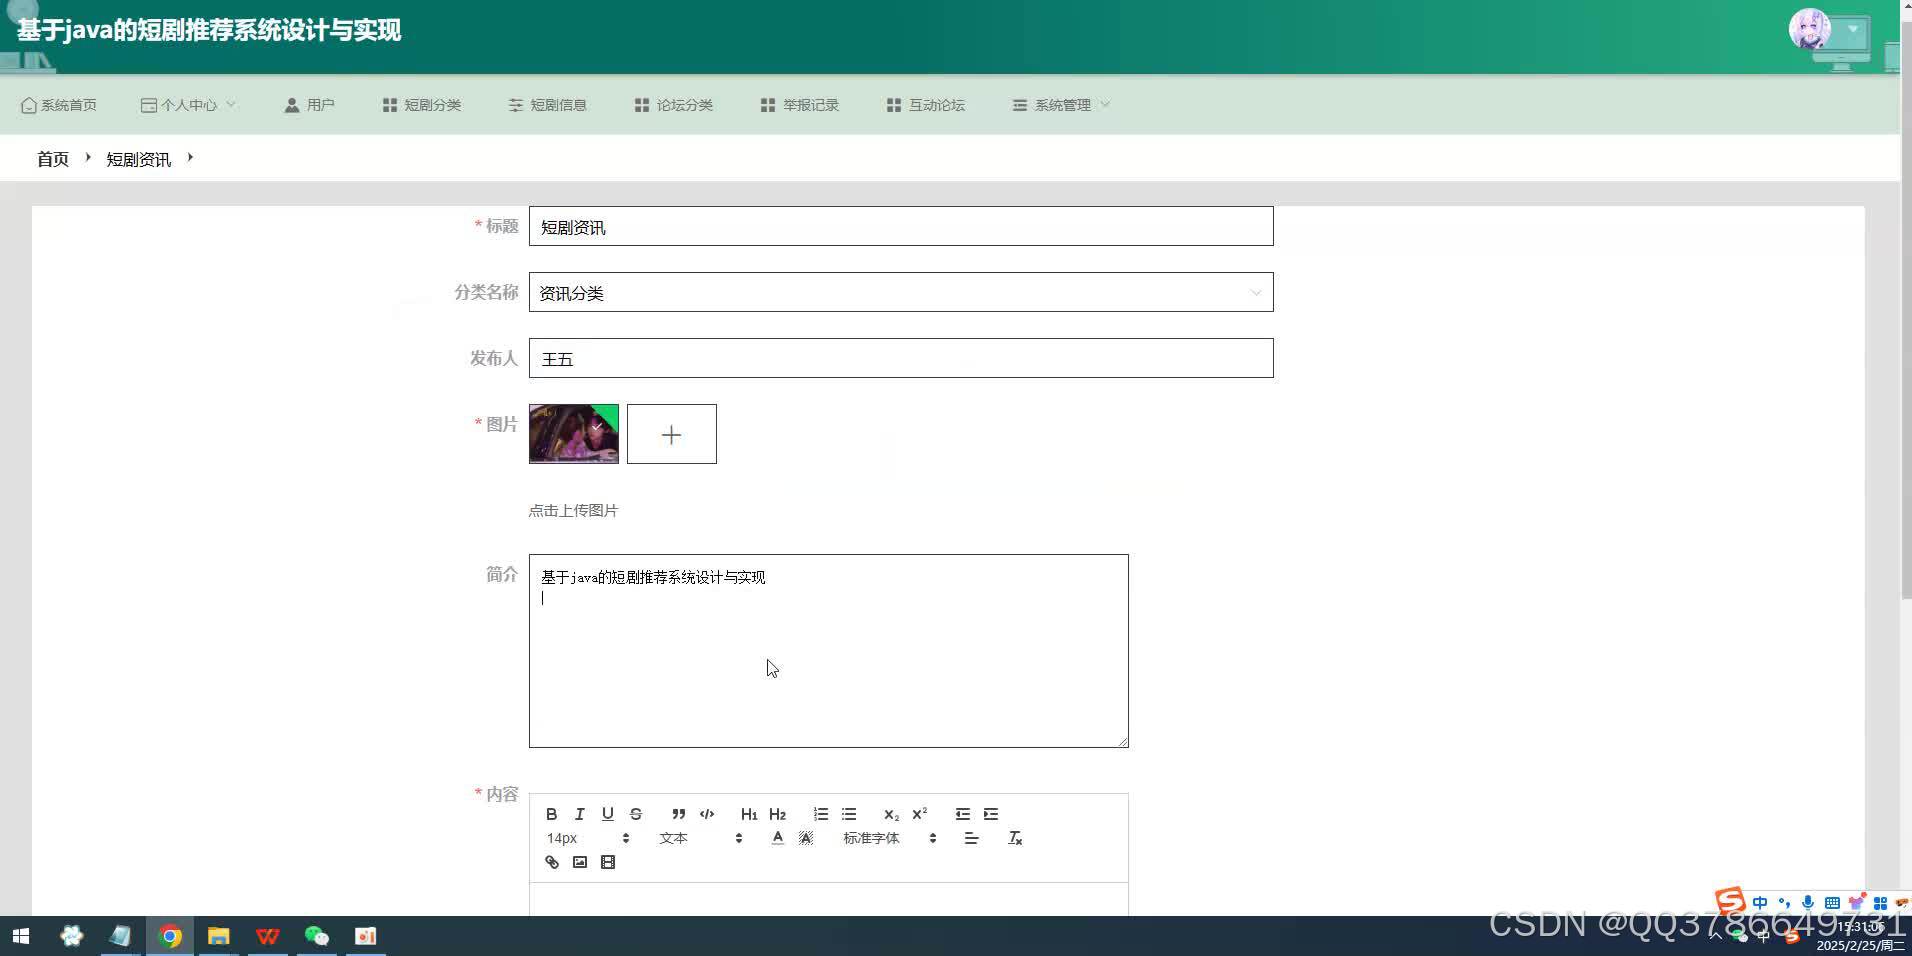
Task: Open the 文本 heading style dropdown
Action: (700, 838)
